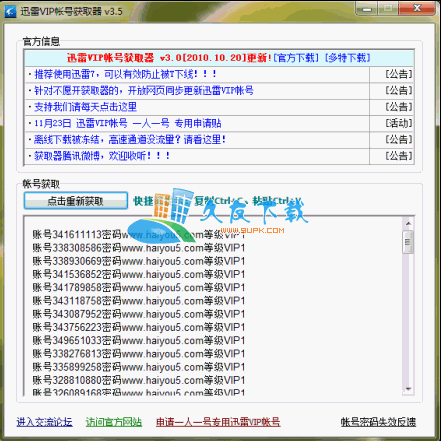Select account line 338930669
This screenshot has height=441, width=442.
(139, 261)
